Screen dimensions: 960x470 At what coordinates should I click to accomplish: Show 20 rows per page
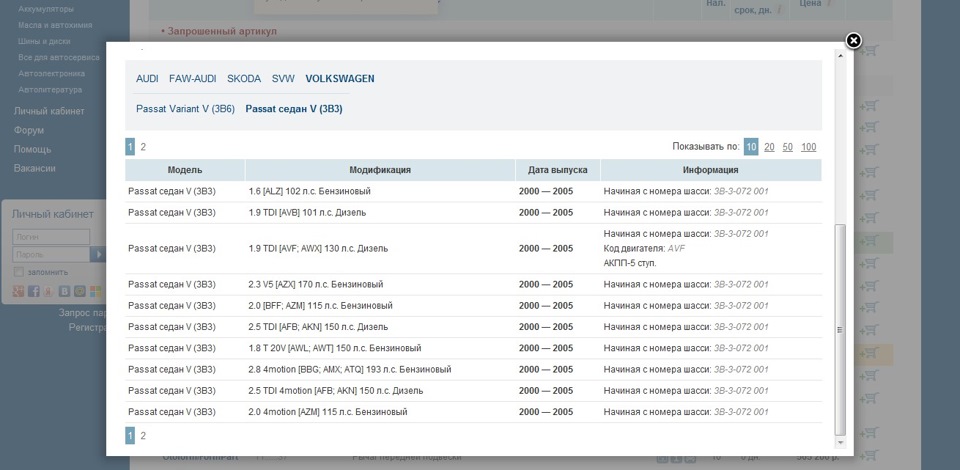pyautogui.click(x=769, y=147)
